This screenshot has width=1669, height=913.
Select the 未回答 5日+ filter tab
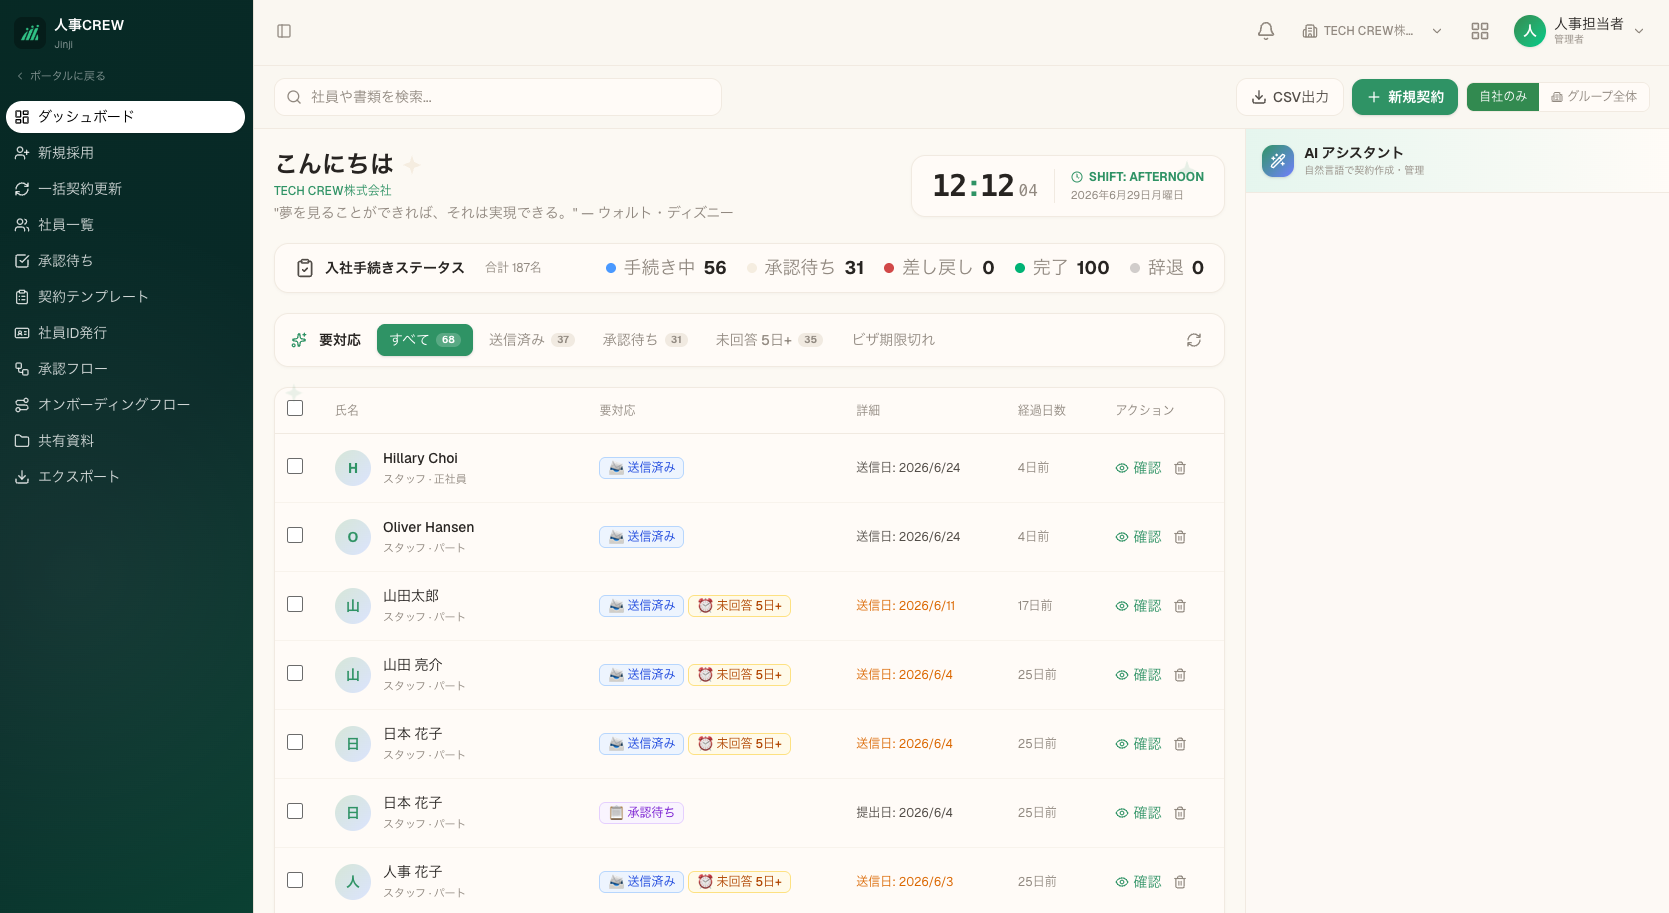click(x=768, y=340)
